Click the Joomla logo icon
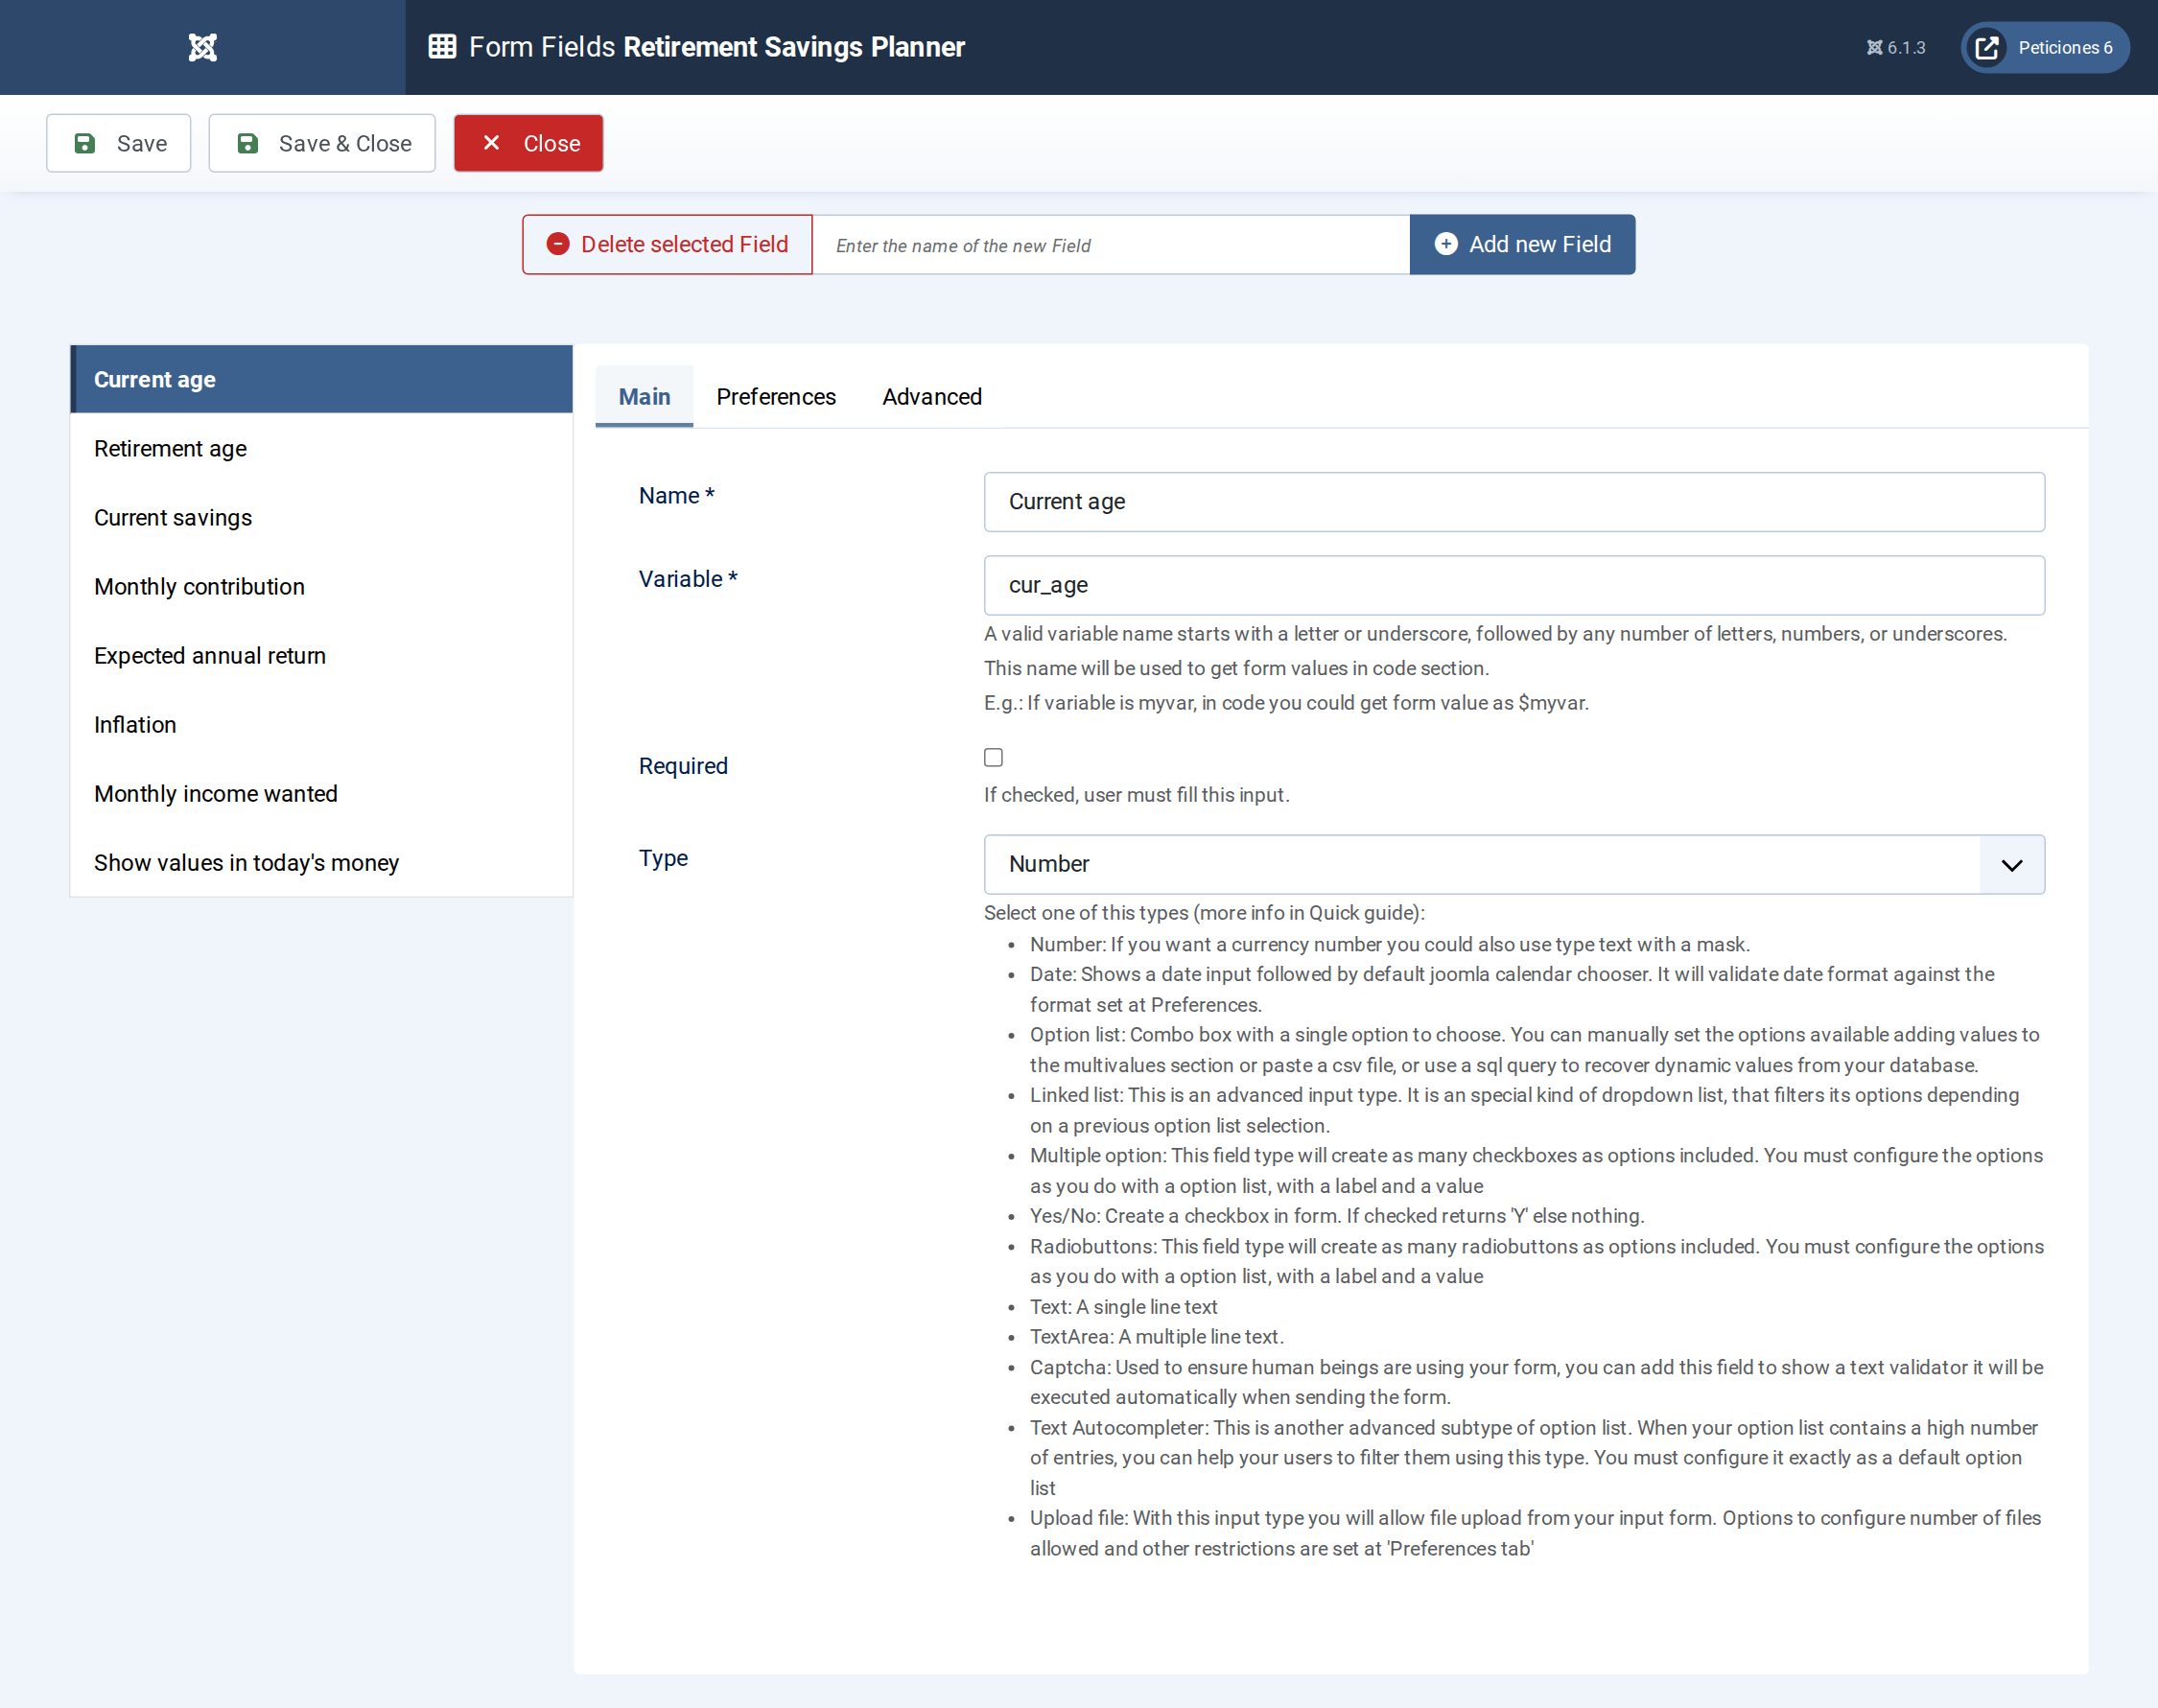 202,47
